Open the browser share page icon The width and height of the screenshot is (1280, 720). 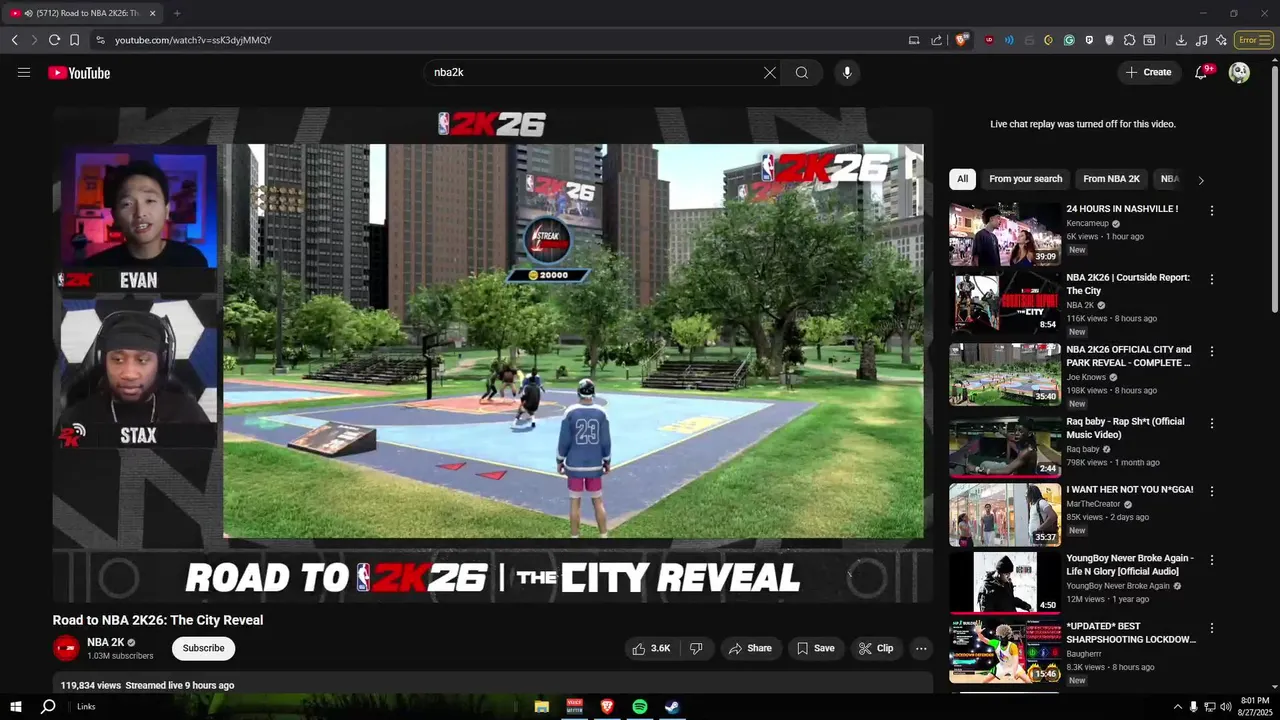coord(936,40)
